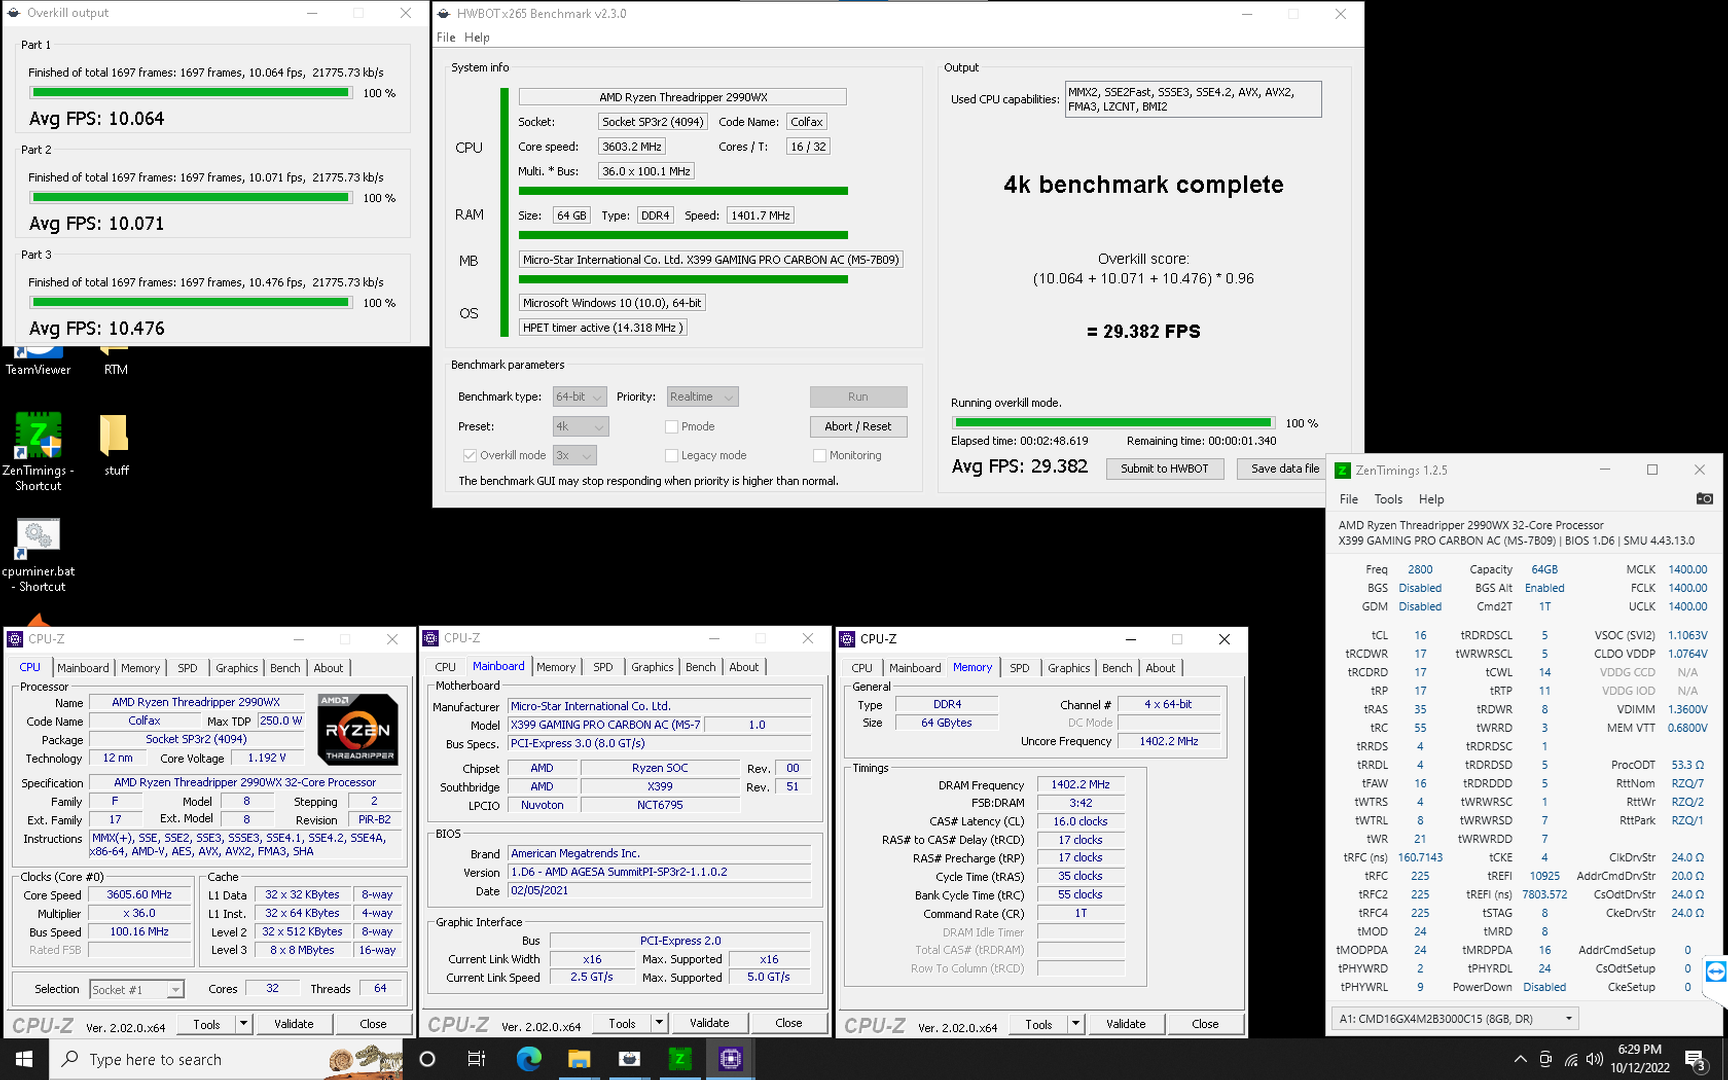The image size is (1728, 1080).
Task: Open cpuminer.bat shortcut on desktop
Action: [x=38, y=556]
